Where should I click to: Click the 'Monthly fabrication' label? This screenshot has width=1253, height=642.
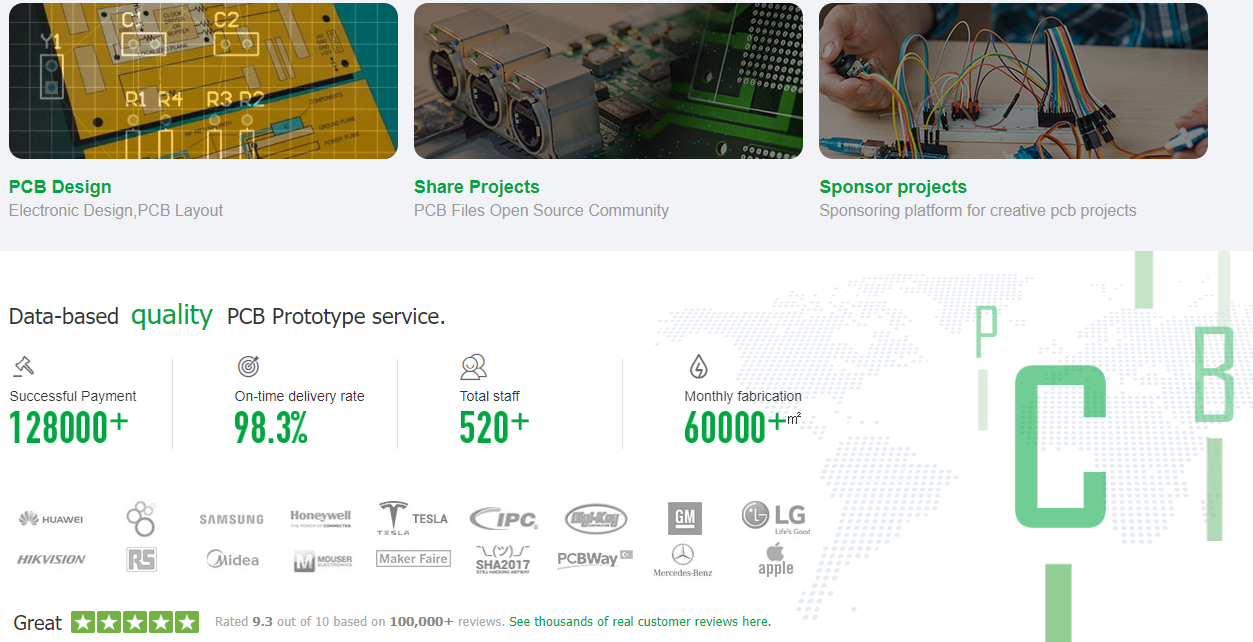click(x=743, y=396)
